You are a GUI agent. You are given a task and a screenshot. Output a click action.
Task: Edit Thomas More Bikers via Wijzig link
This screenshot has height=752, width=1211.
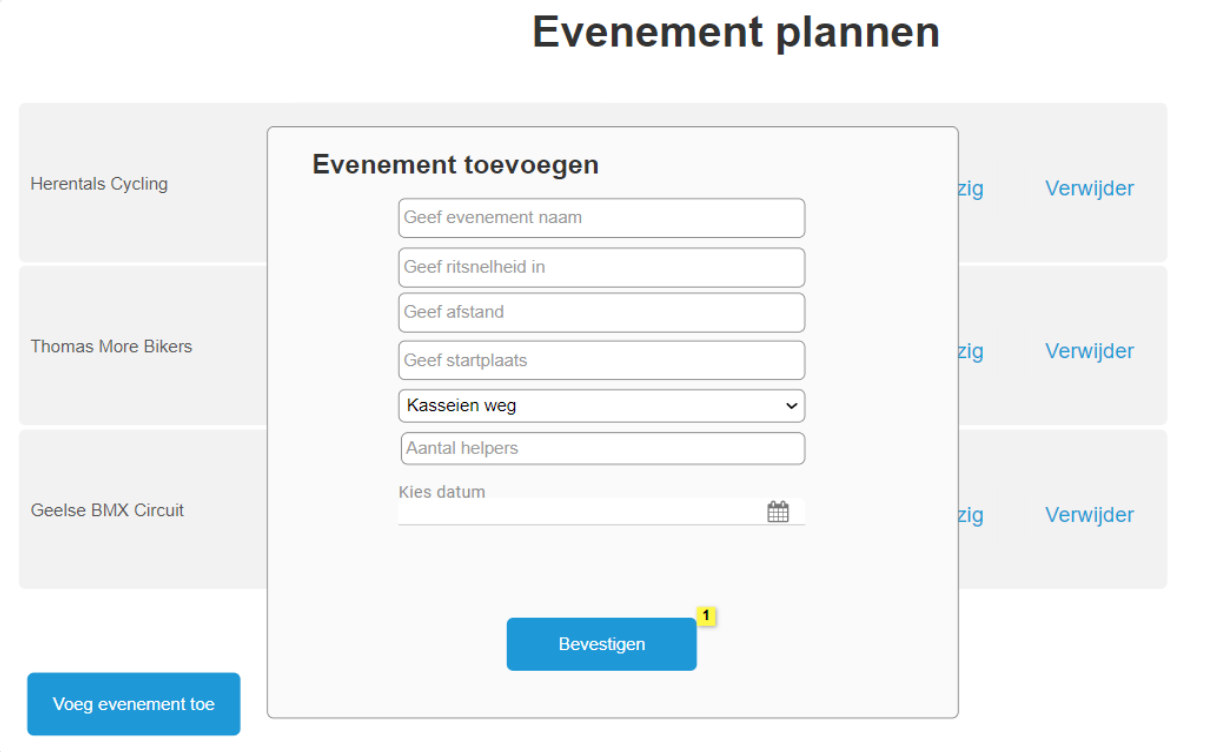point(971,351)
